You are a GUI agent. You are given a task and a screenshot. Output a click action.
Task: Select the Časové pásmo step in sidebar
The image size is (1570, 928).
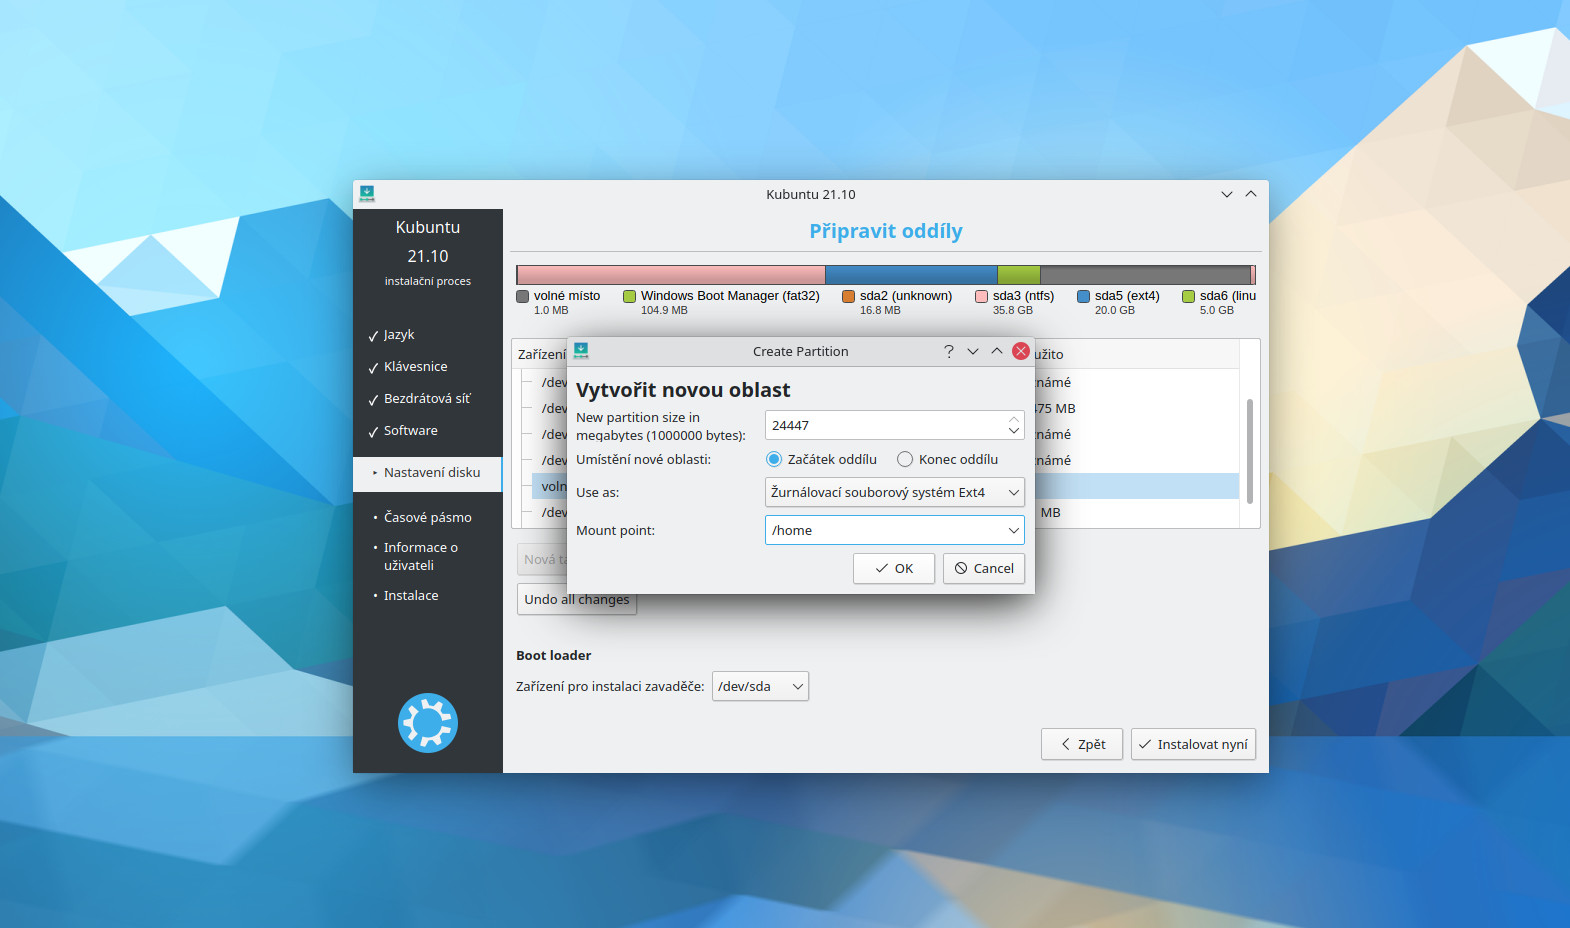click(428, 517)
